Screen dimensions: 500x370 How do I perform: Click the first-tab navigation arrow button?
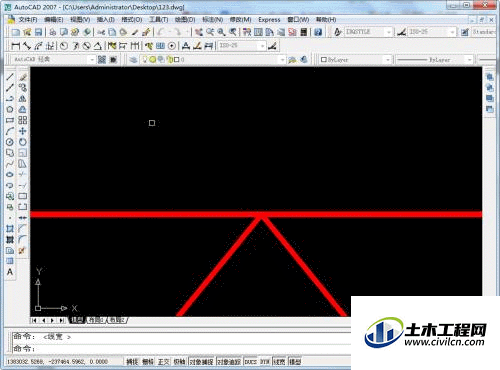[x=34, y=320]
